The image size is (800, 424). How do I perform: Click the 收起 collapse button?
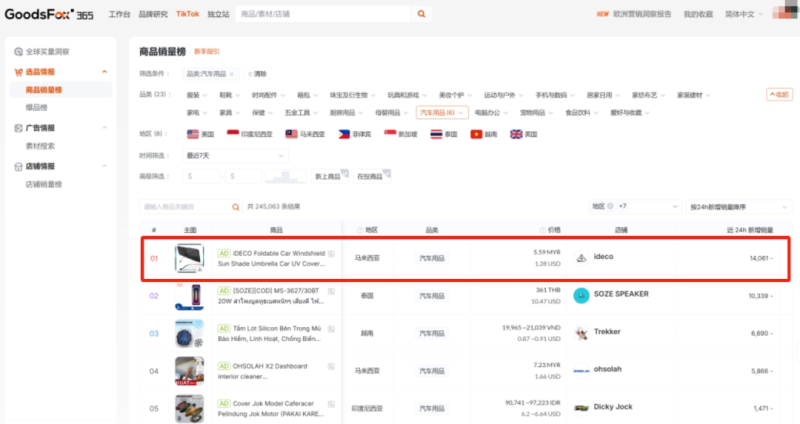[x=779, y=94]
